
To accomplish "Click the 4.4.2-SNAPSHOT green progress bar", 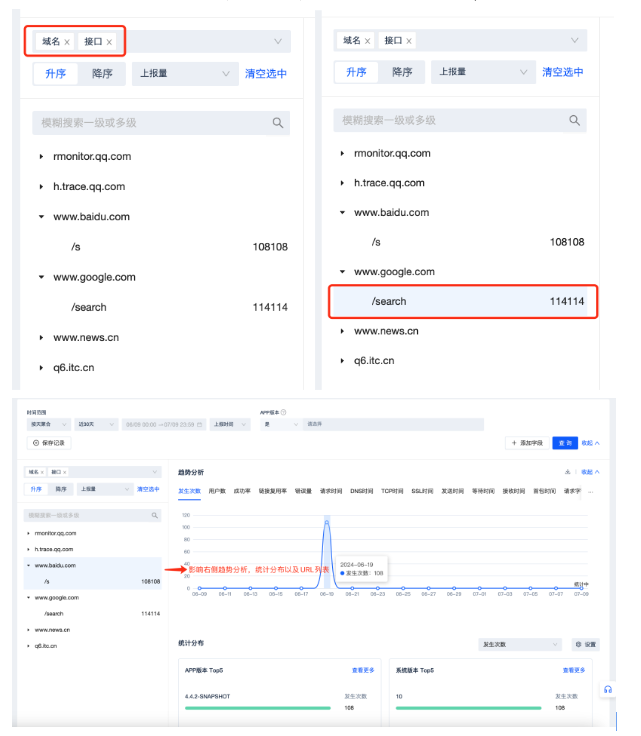I will coord(257,708).
